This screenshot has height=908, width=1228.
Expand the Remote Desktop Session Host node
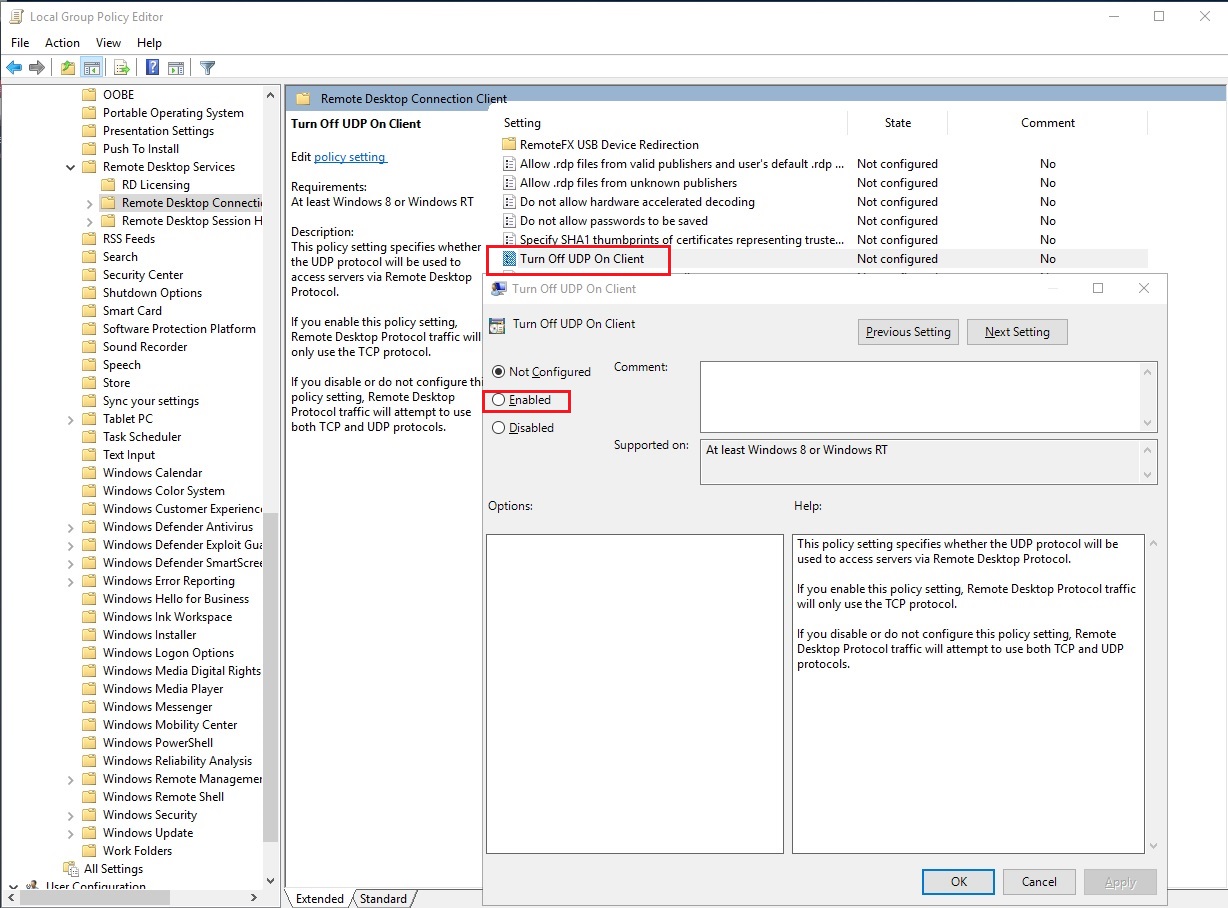click(x=90, y=221)
